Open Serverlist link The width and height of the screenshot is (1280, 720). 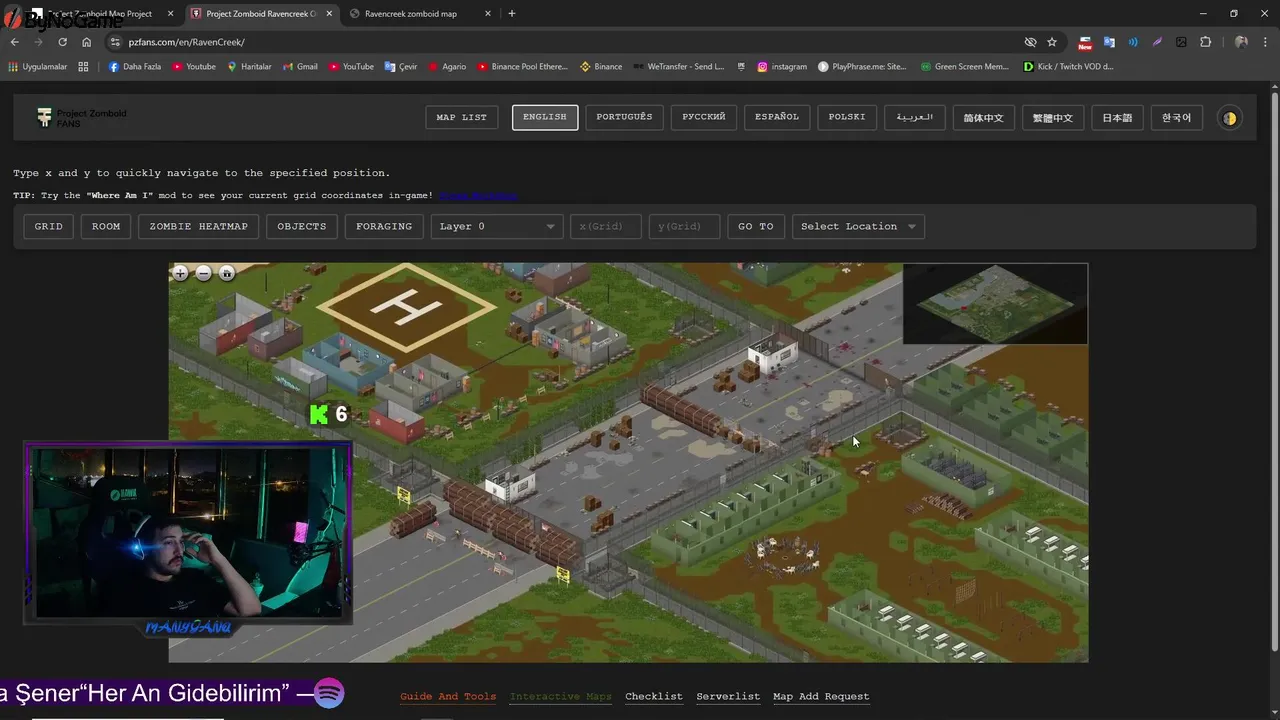click(728, 697)
